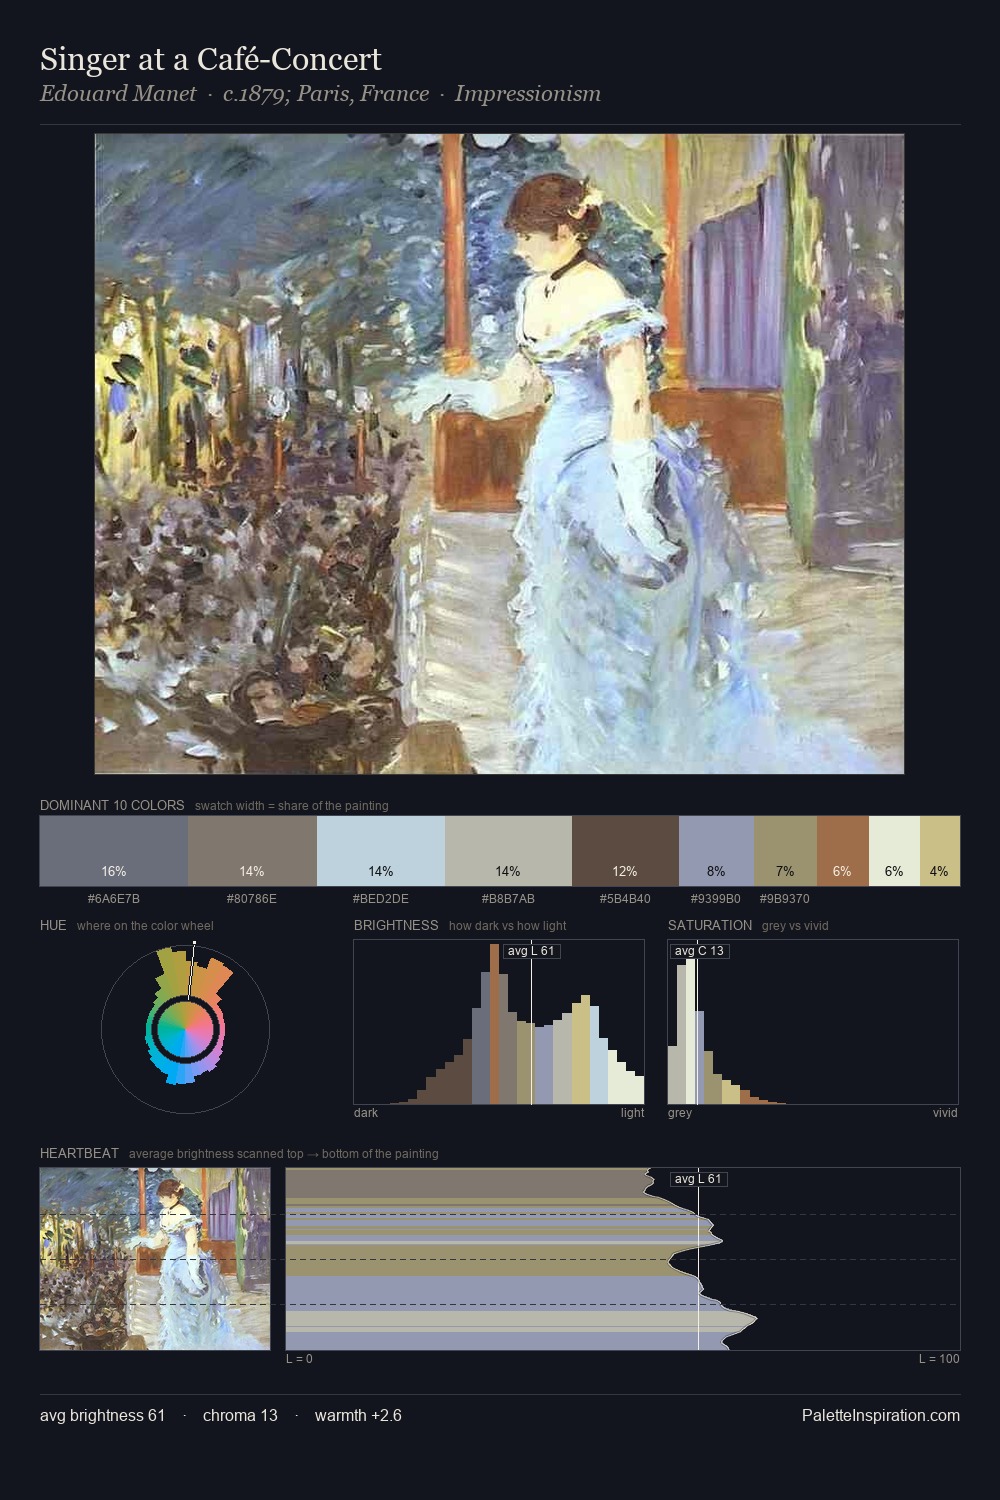Click the 'light' brightness axis label

click(x=633, y=1113)
